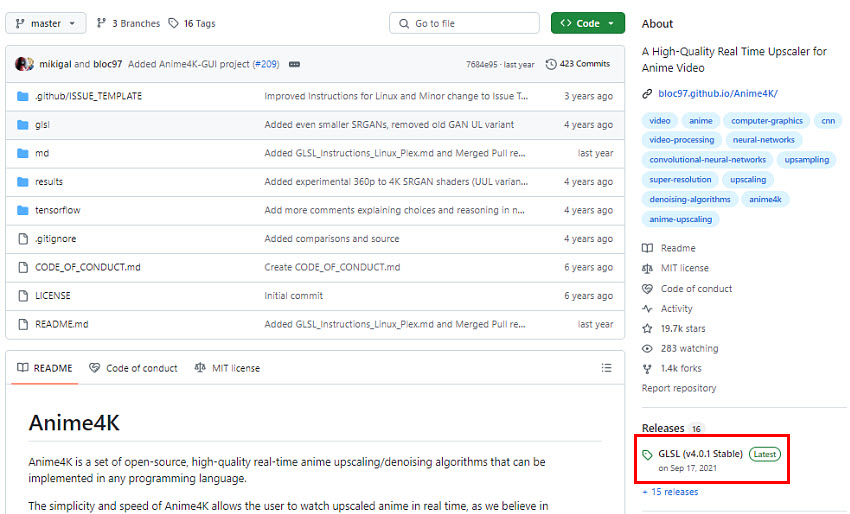
Task: Open the tensorflow folder
Action: click(57, 210)
